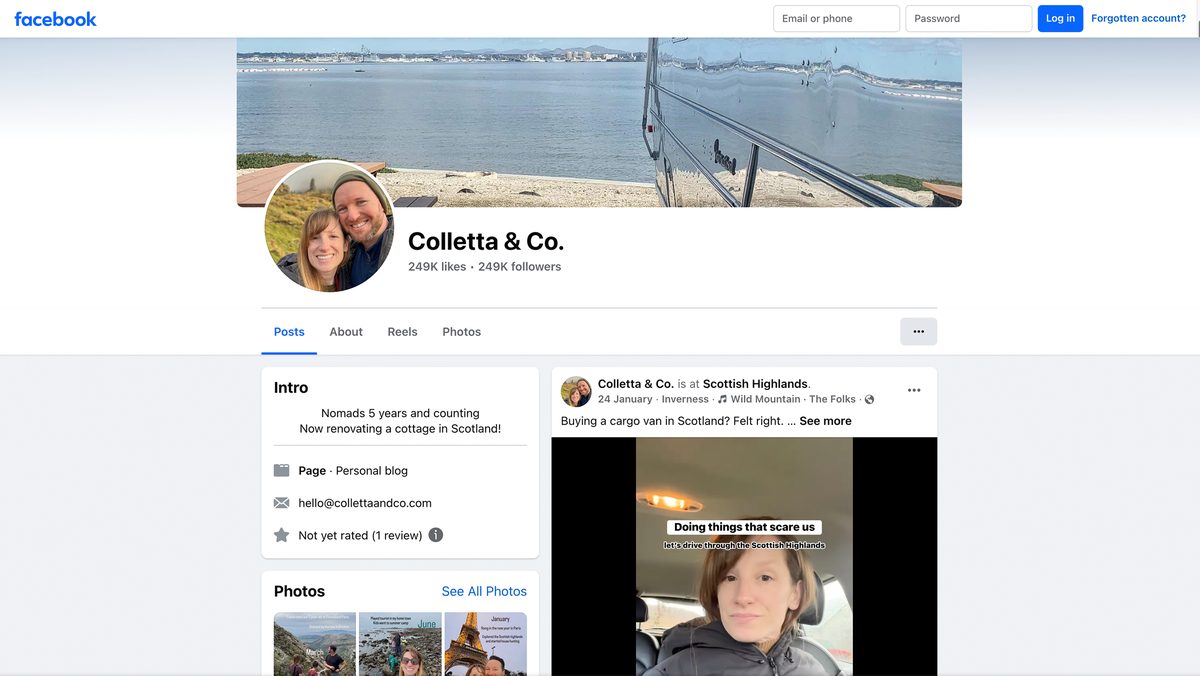Open the Reels tab
The image size is (1200, 676).
click(402, 331)
